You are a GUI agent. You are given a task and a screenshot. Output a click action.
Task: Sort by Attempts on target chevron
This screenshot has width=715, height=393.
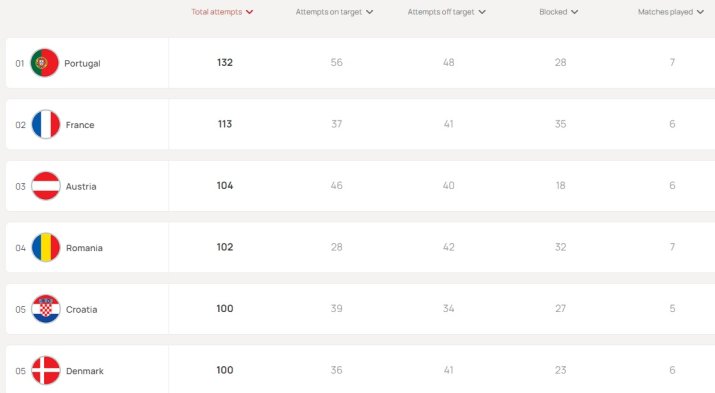(x=369, y=12)
